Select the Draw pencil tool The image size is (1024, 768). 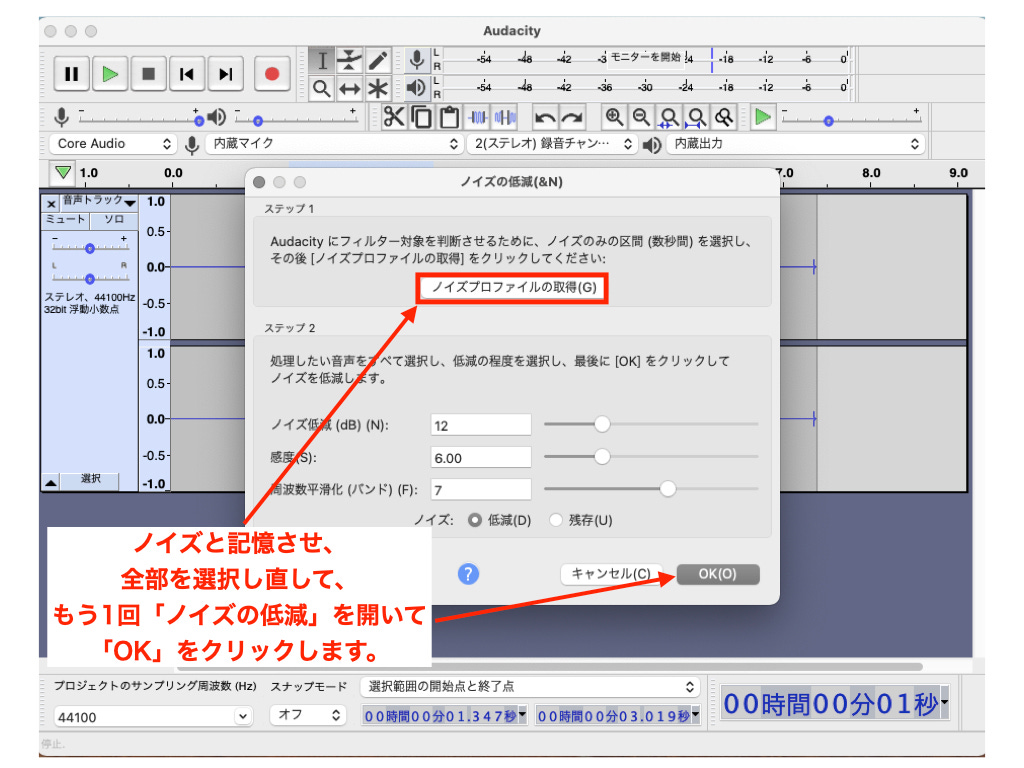378,60
